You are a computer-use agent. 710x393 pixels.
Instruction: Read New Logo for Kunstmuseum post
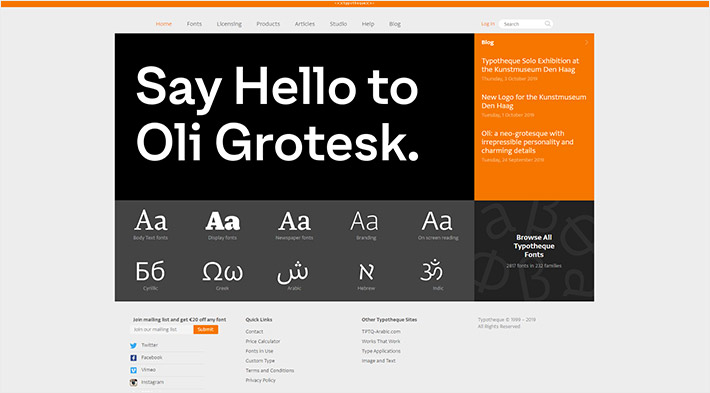(533, 101)
